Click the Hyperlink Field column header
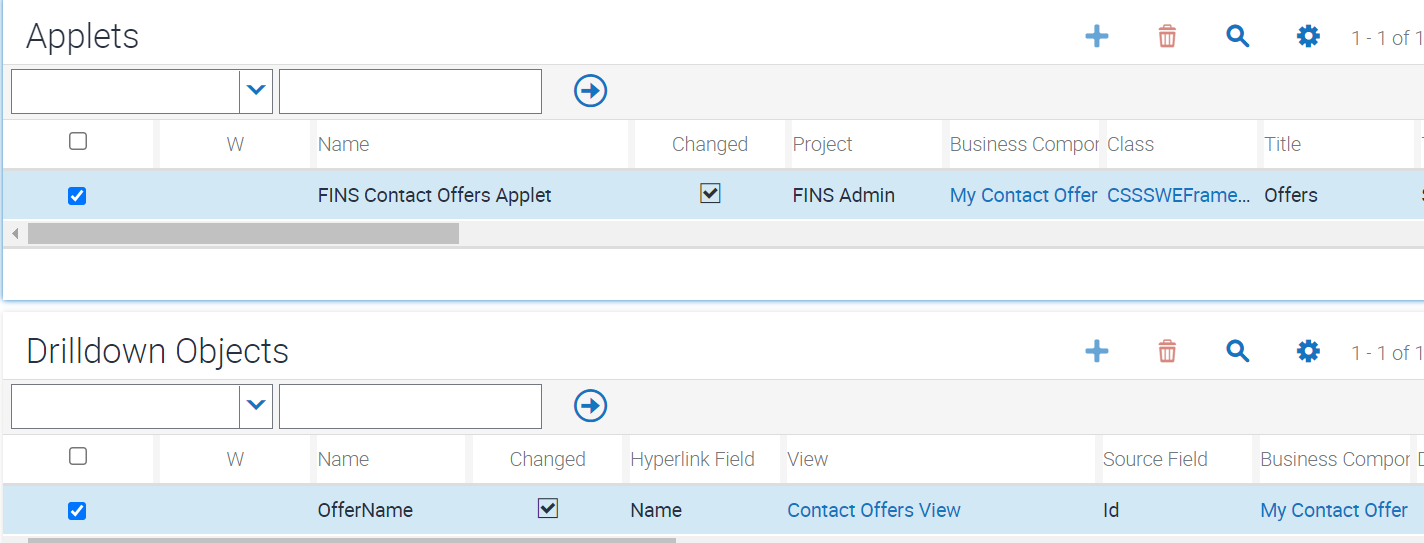The width and height of the screenshot is (1424, 543). [692, 460]
